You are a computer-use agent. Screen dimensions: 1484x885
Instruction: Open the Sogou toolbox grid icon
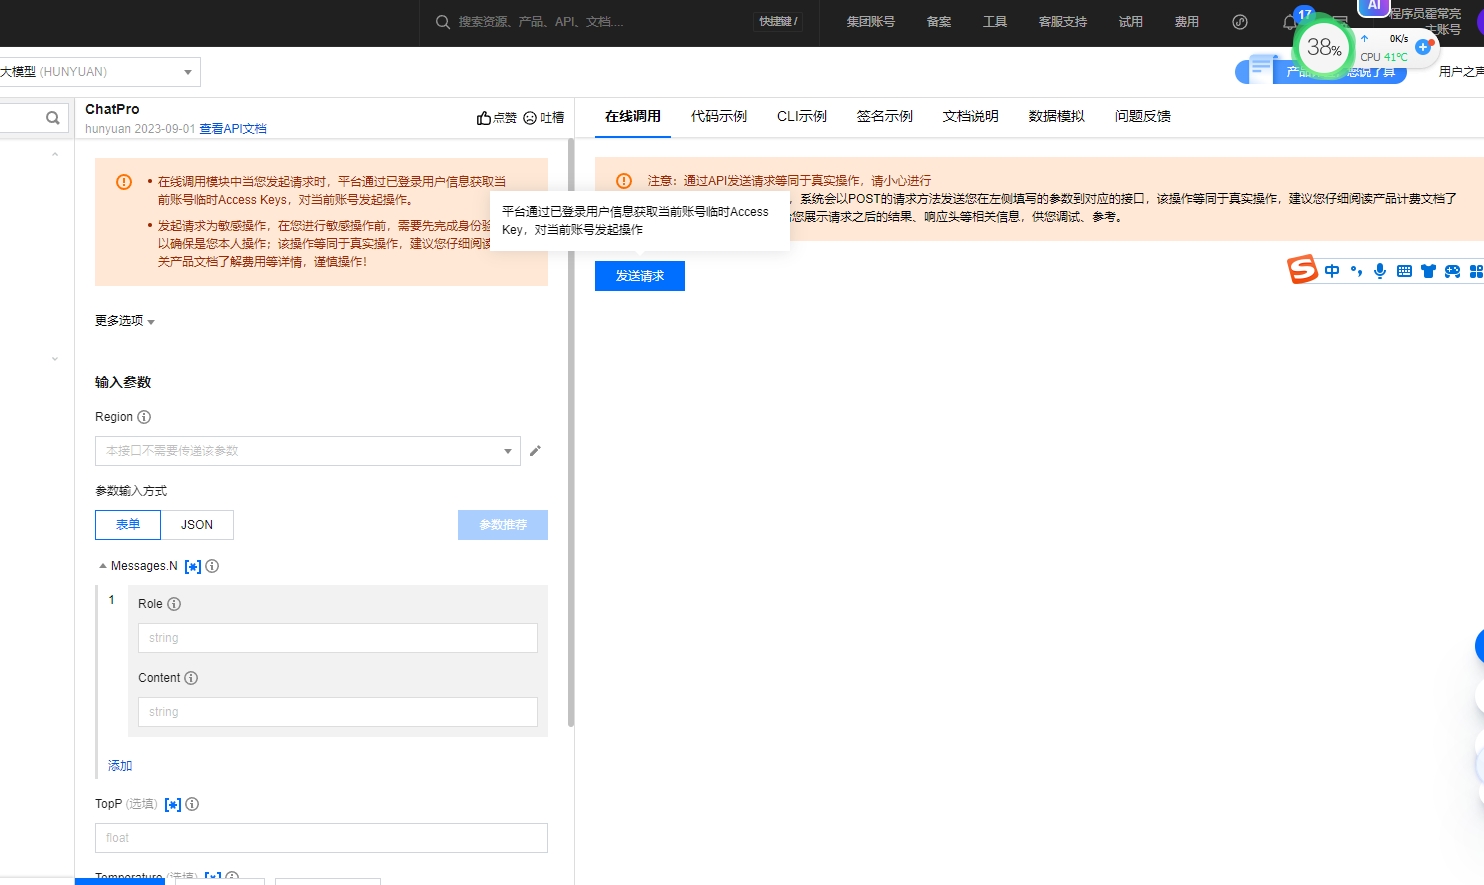(x=1476, y=271)
